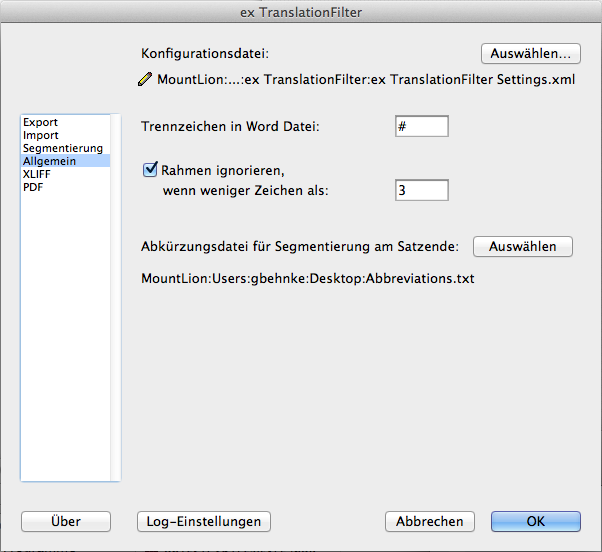The height and width of the screenshot is (552, 602).
Task: Click the ex TranslationFilter Settings.xml path text
Action: point(366,79)
